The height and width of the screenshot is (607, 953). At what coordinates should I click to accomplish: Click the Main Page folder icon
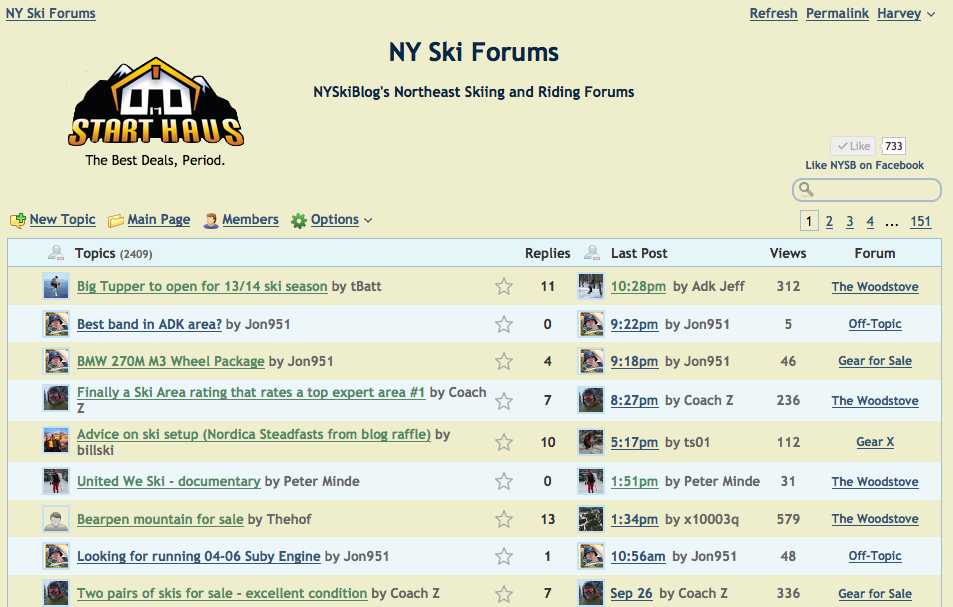click(116, 220)
